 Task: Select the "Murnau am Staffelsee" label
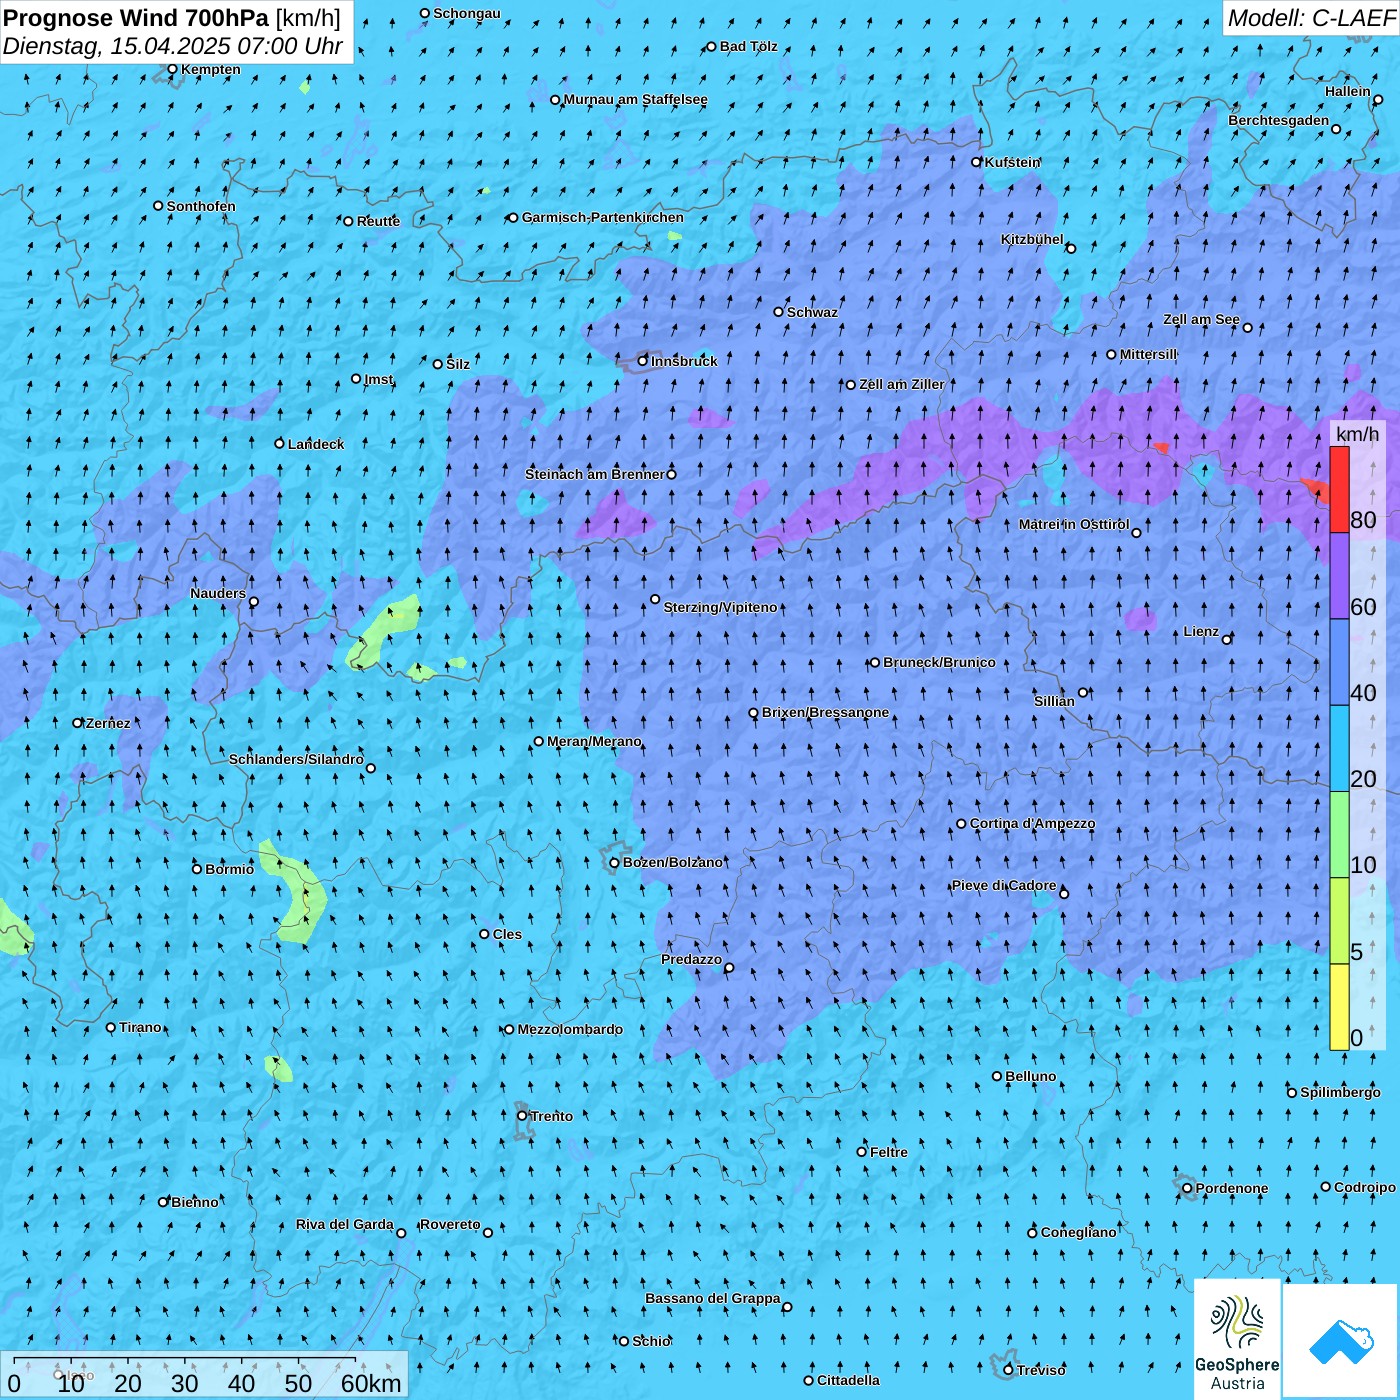coord(636,99)
